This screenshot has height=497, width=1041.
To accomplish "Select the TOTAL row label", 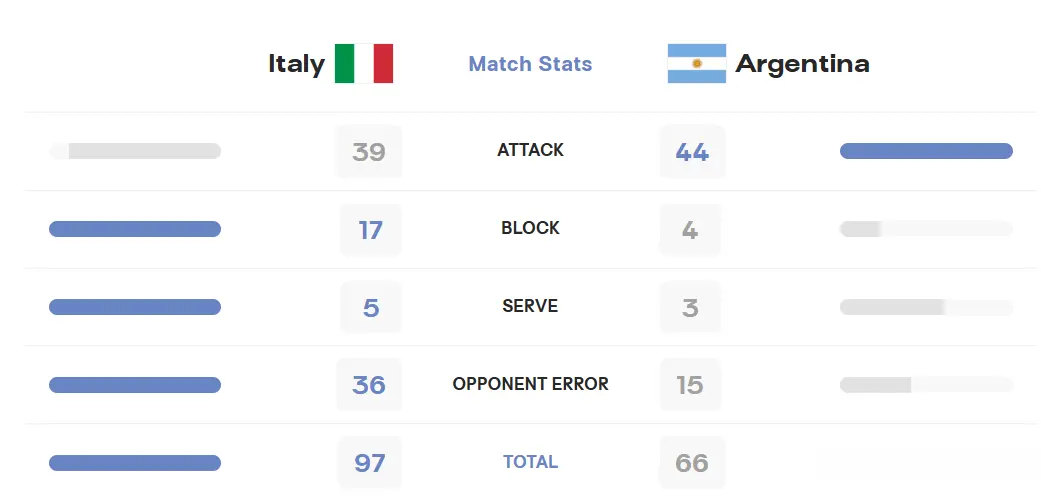I will tap(530, 462).
